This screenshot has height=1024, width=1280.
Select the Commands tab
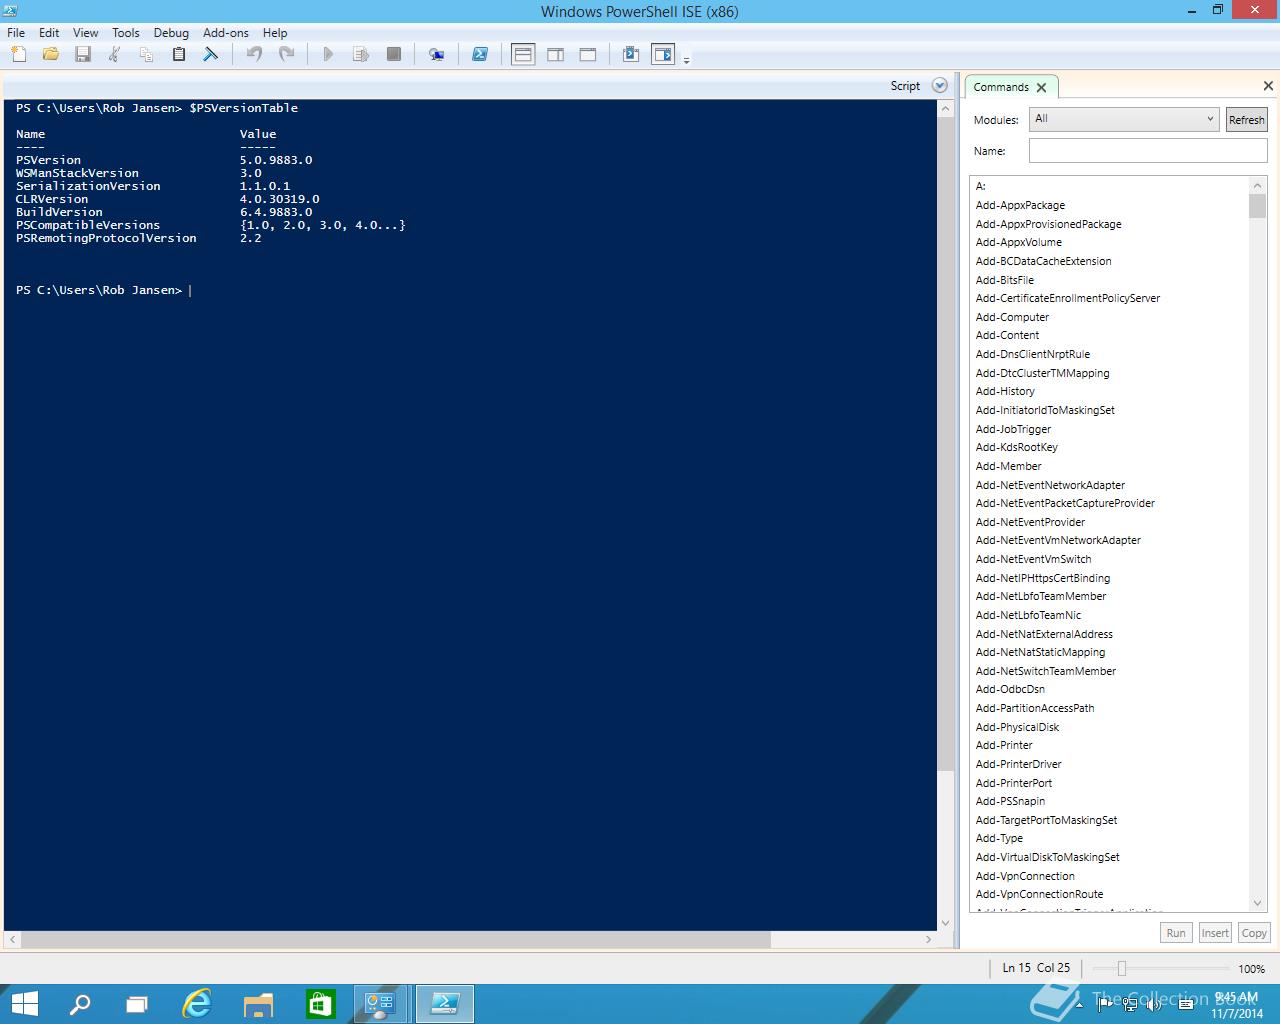click(1001, 87)
